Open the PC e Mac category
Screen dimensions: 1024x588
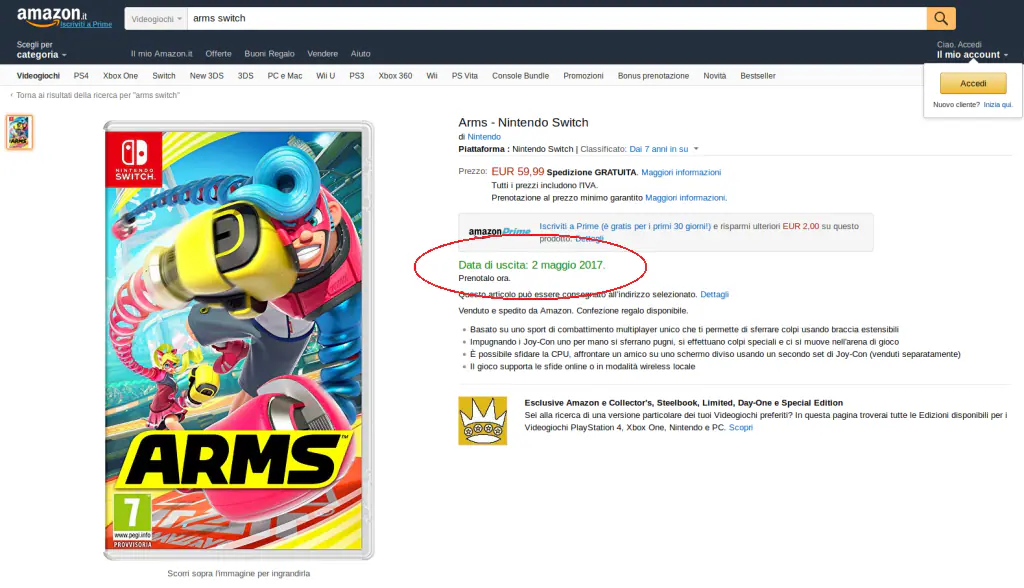(x=285, y=76)
